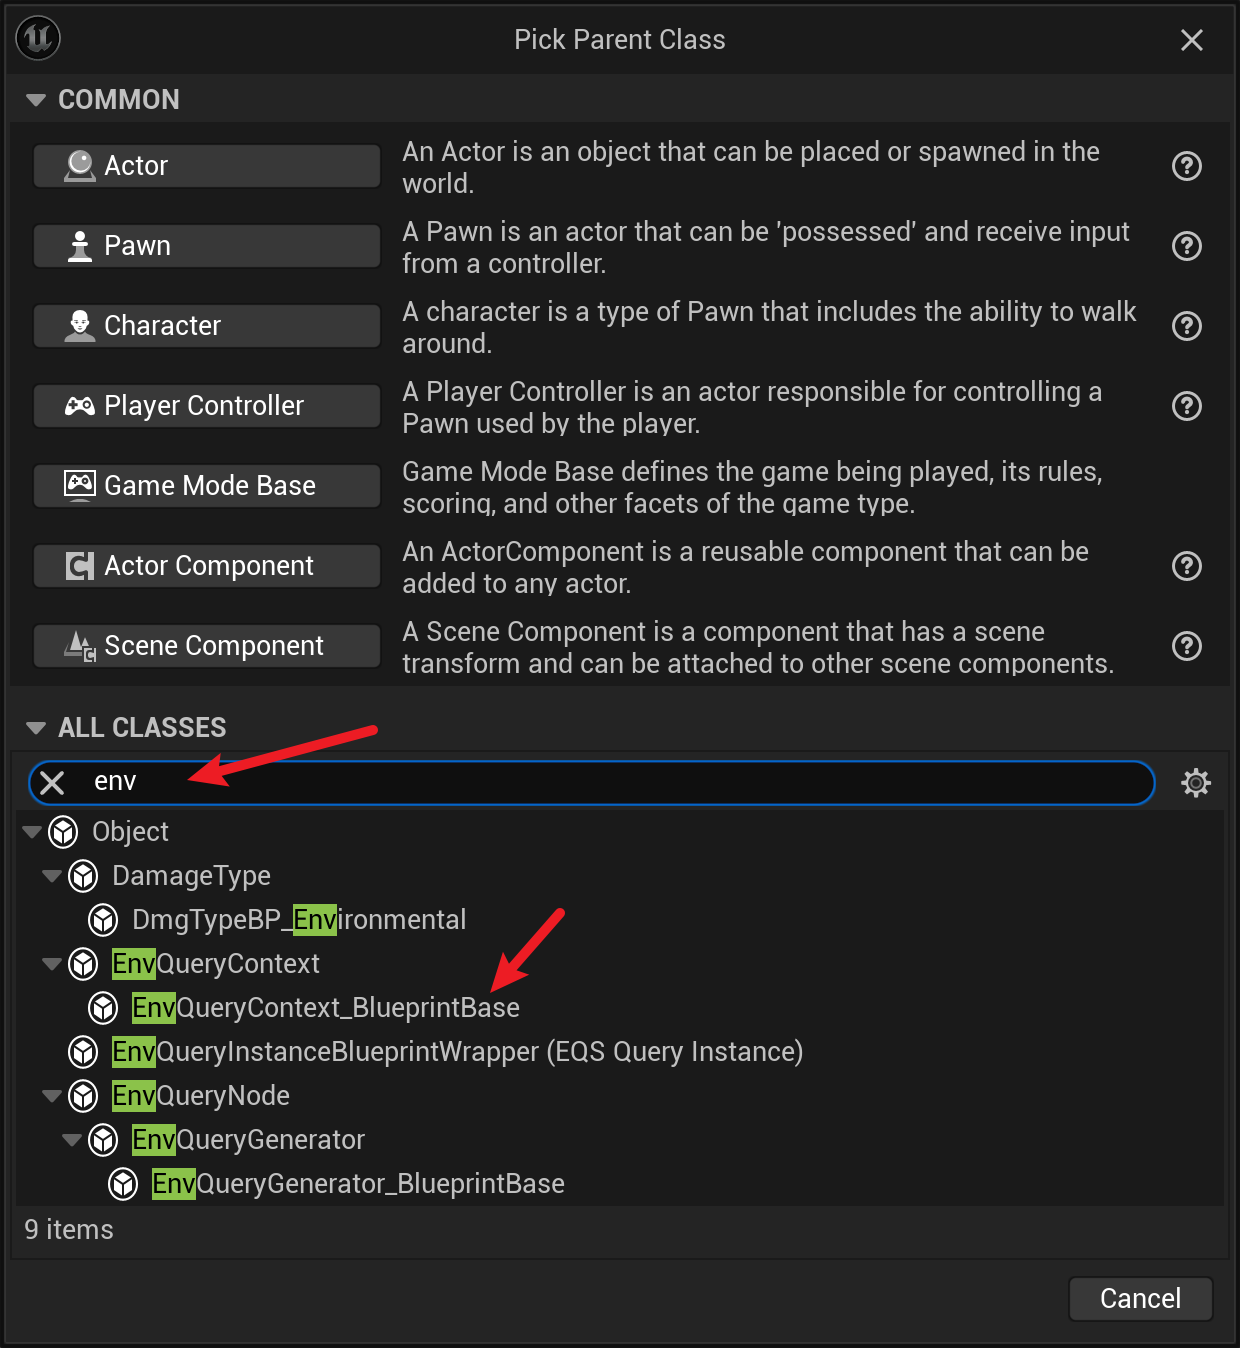Choose DmgTypeBP_Environmental class
This screenshot has width=1240, height=1348.
298,920
